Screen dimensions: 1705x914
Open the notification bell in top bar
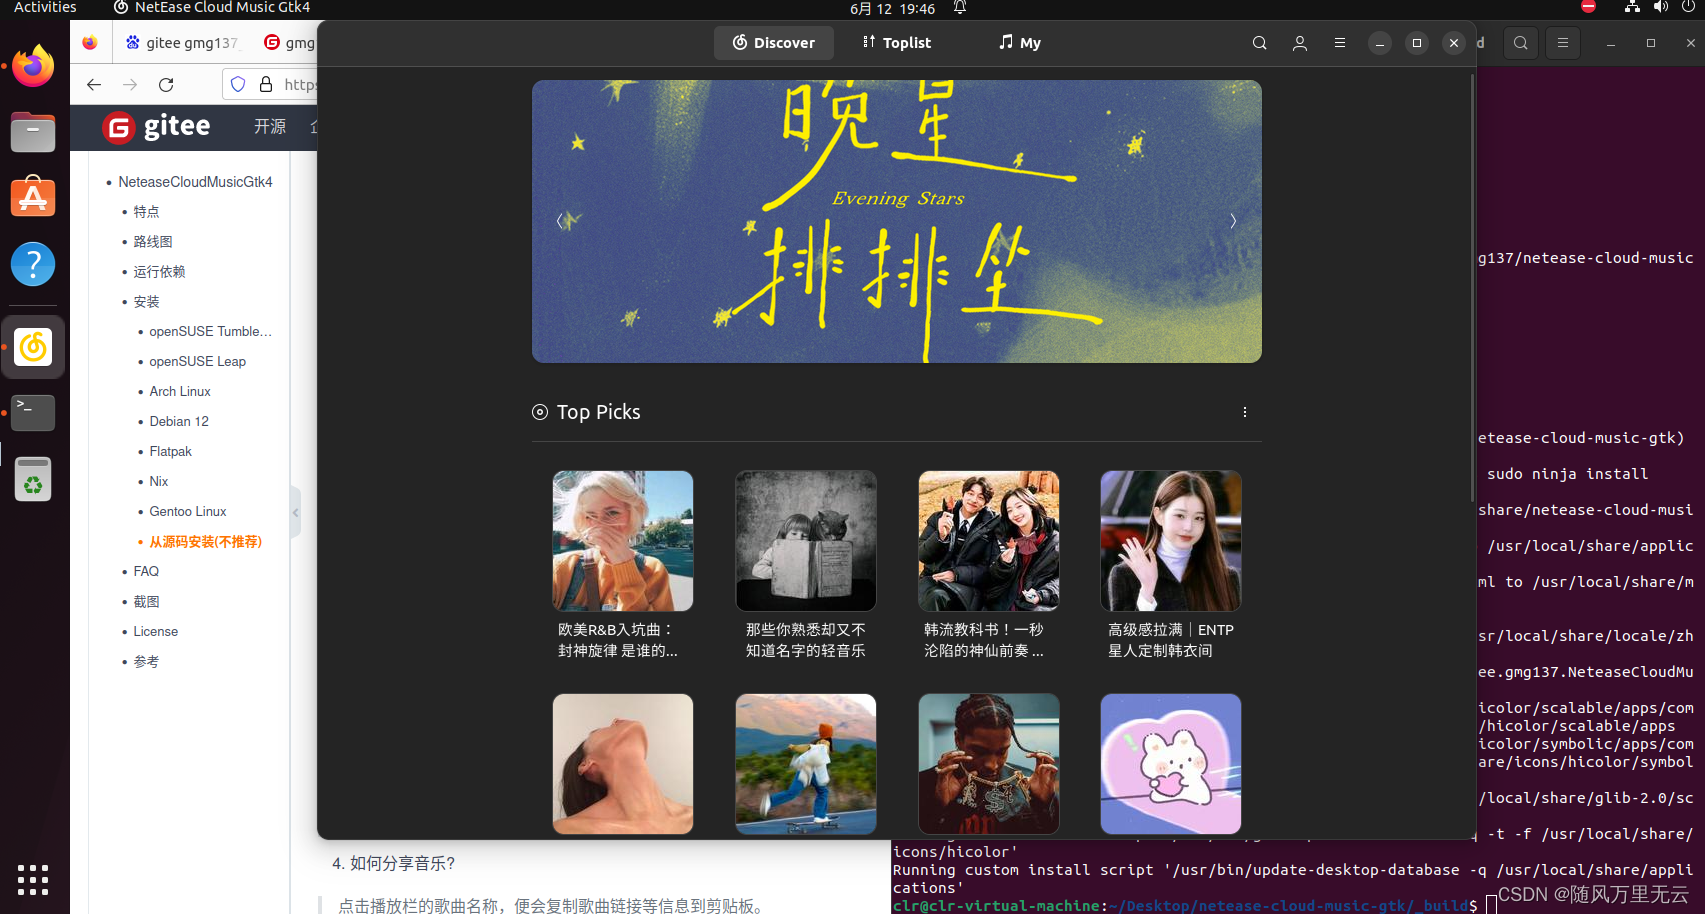coord(959,8)
